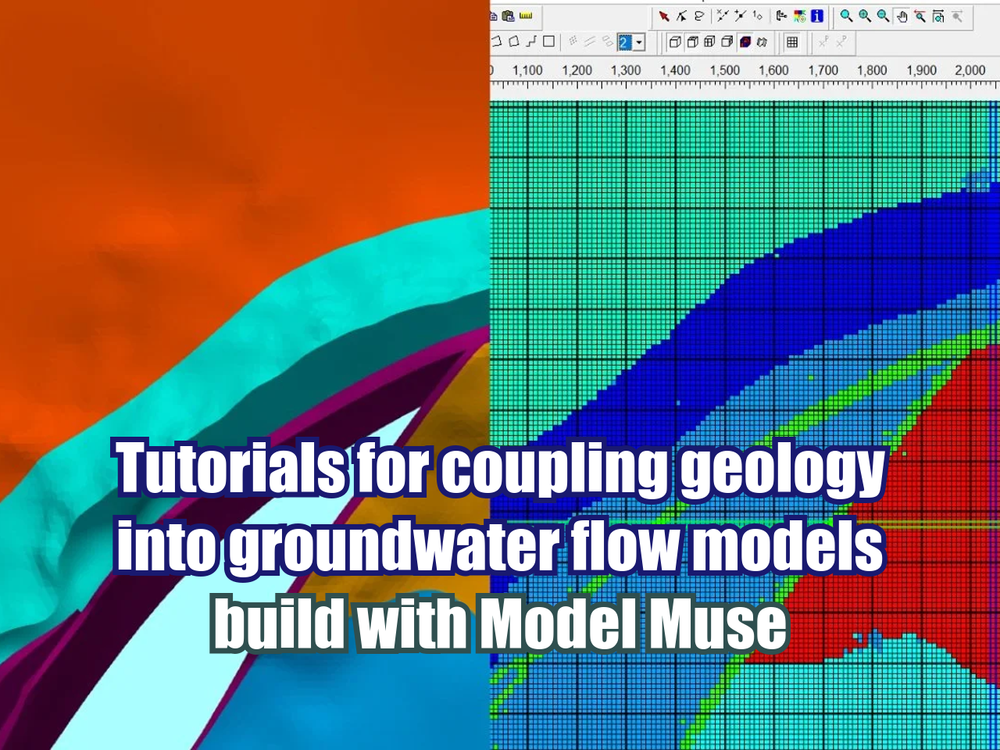The height and width of the screenshot is (750, 1000).
Task: Click the boxed magnifier zoom-to-extents icon
Action: 938,16
